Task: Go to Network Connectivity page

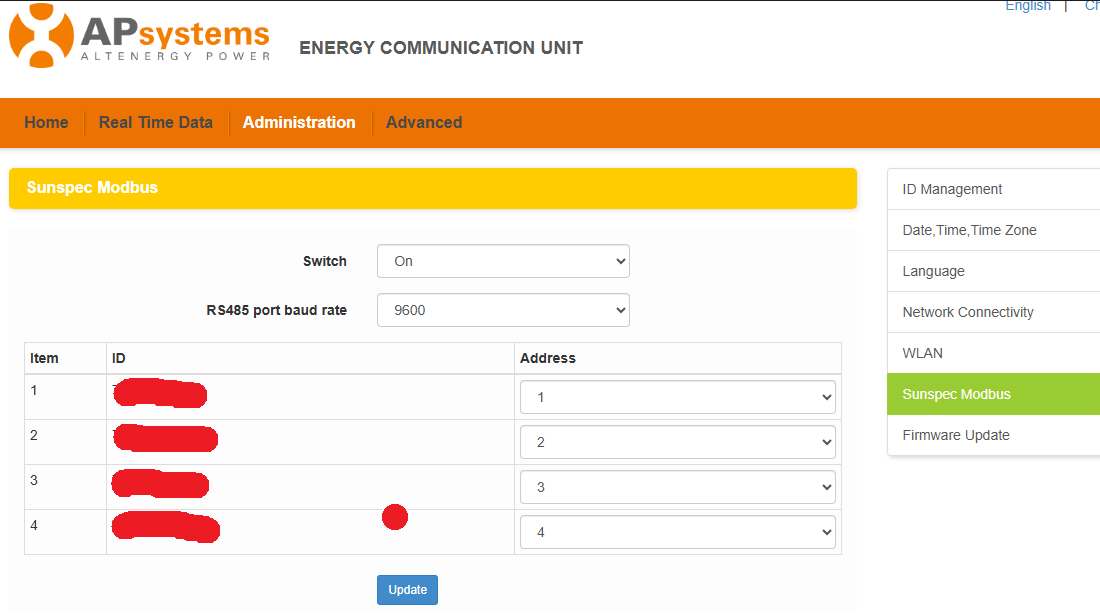Action: [x=968, y=312]
